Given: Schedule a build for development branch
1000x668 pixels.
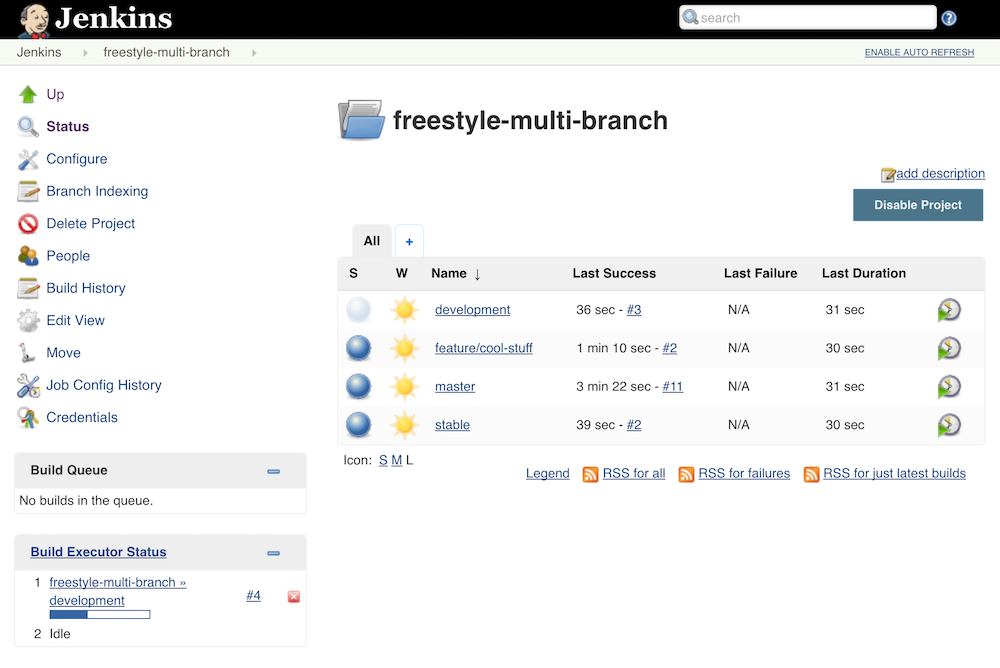Looking at the screenshot, I should tap(949, 310).
